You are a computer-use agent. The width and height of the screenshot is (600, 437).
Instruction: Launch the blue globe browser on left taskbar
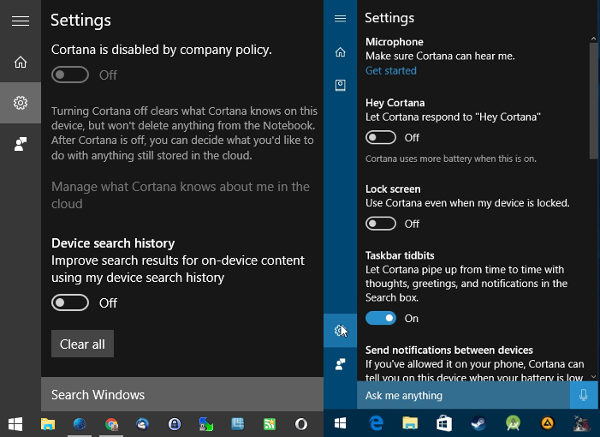(x=80, y=424)
